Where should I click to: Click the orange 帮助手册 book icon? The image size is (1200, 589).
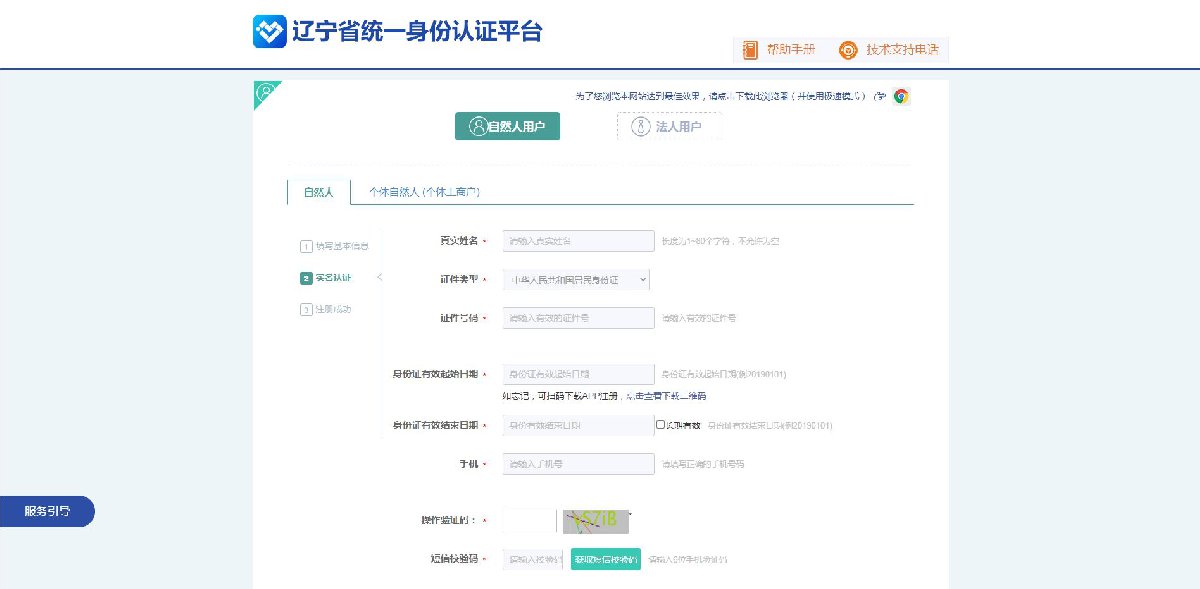tap(750, 49)
